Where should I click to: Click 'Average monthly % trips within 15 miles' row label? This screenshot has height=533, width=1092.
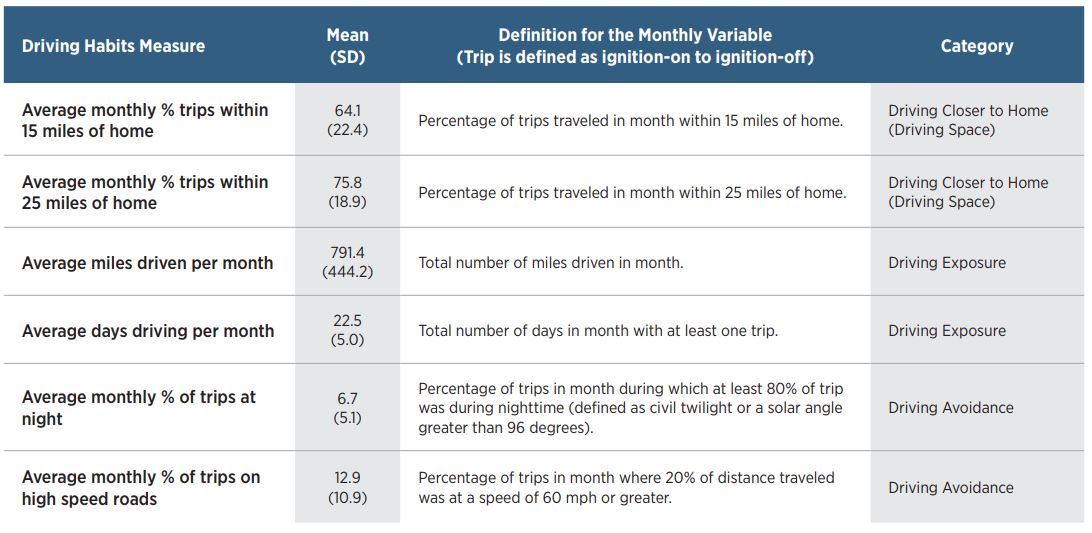click(x=145, y=120)
